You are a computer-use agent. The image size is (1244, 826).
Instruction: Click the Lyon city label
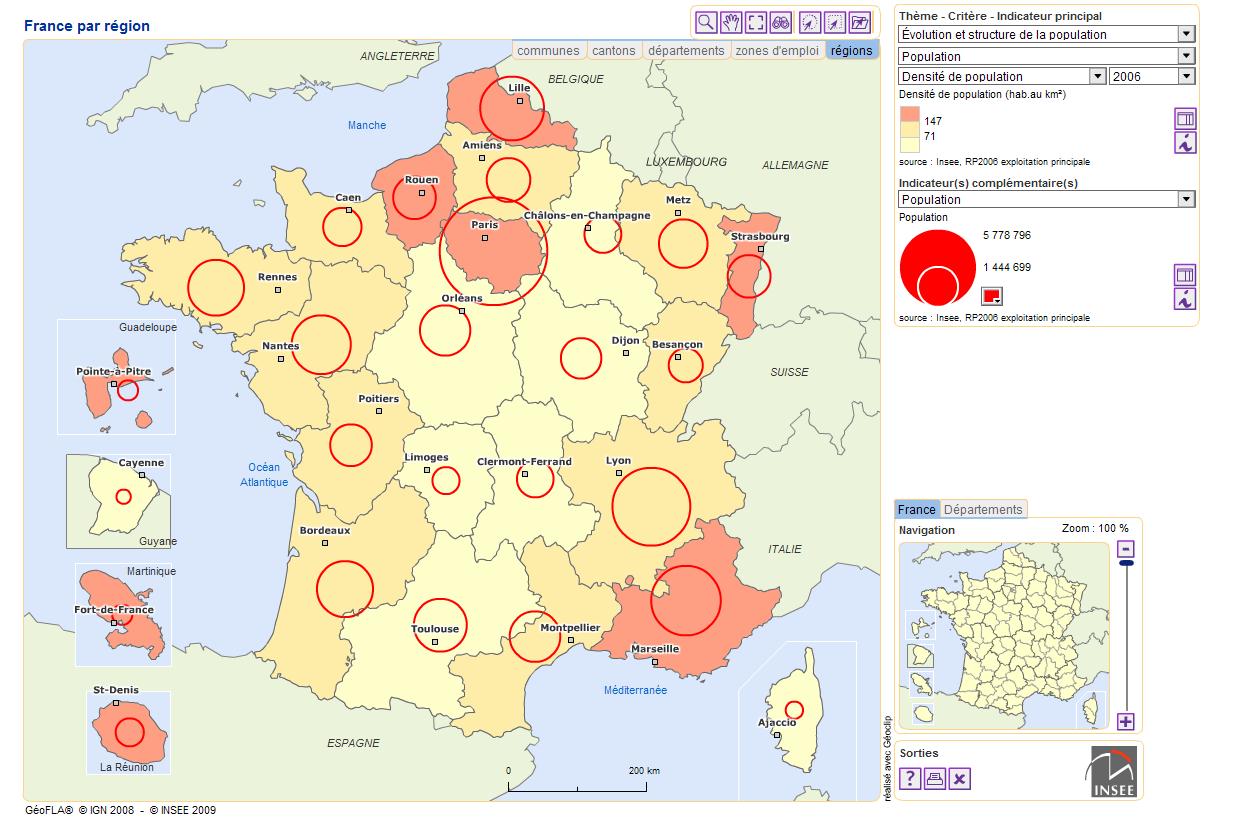coord(619,461)
